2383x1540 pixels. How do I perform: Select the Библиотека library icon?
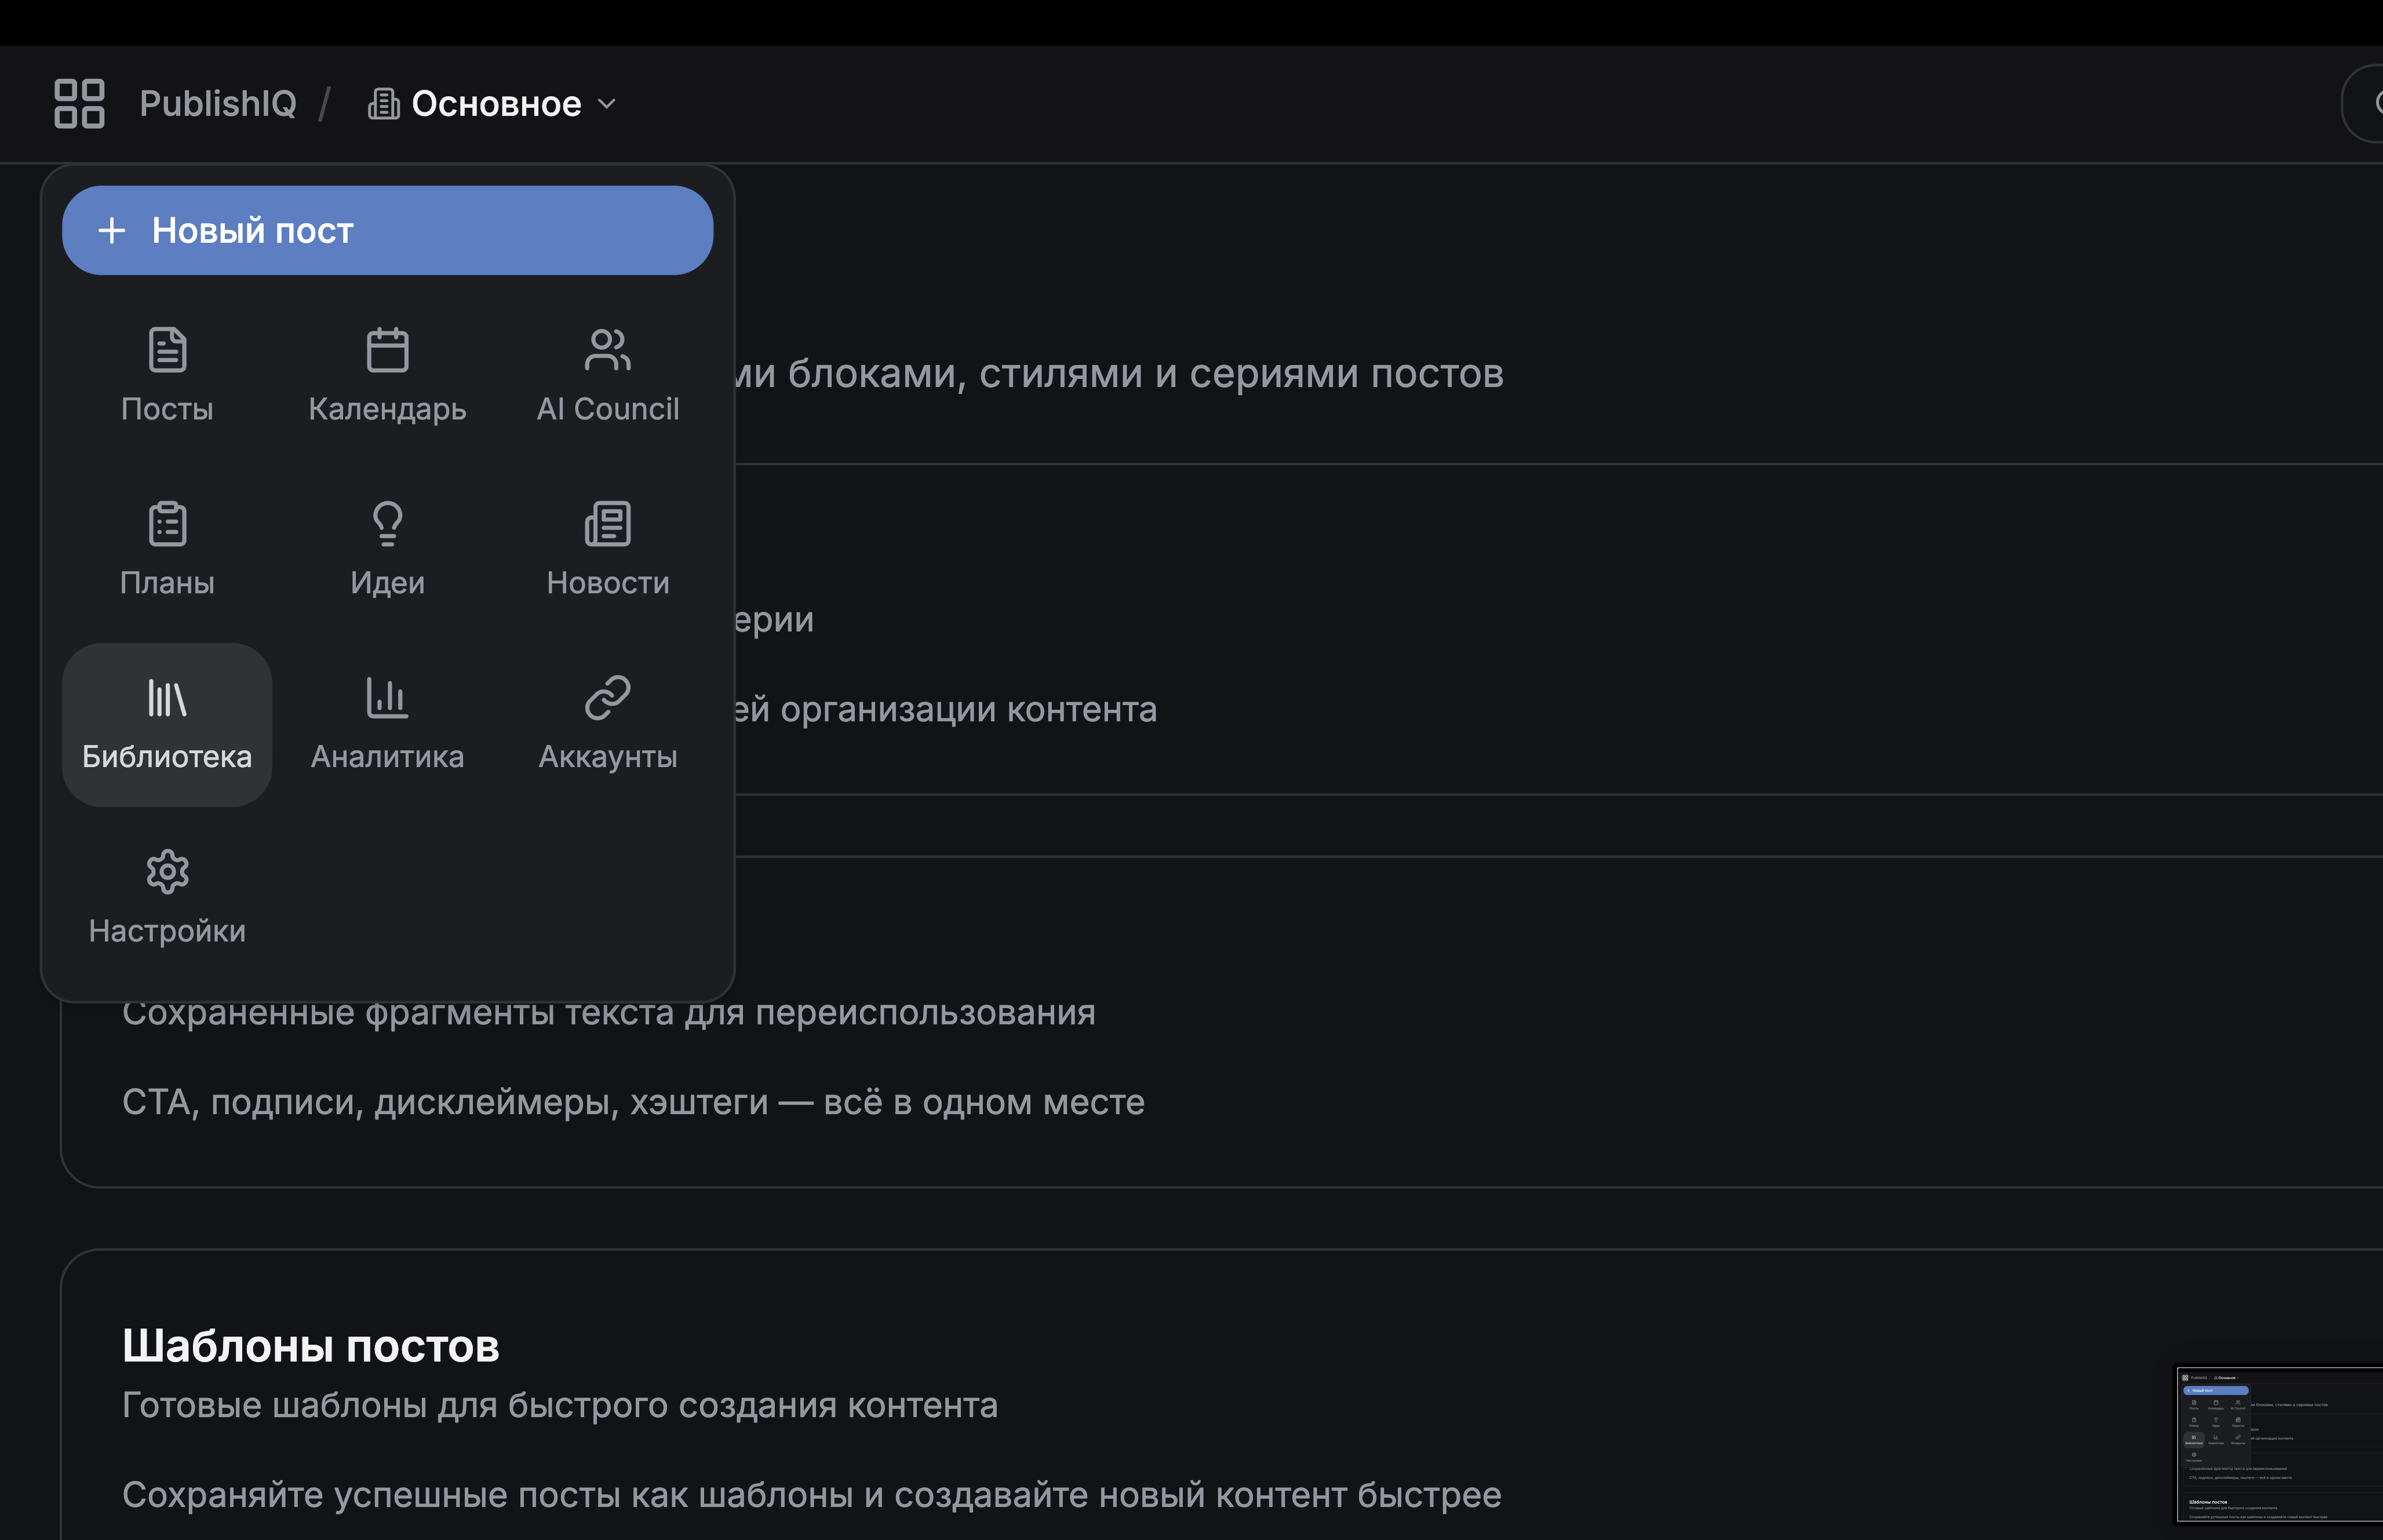(x=167, y=699)
